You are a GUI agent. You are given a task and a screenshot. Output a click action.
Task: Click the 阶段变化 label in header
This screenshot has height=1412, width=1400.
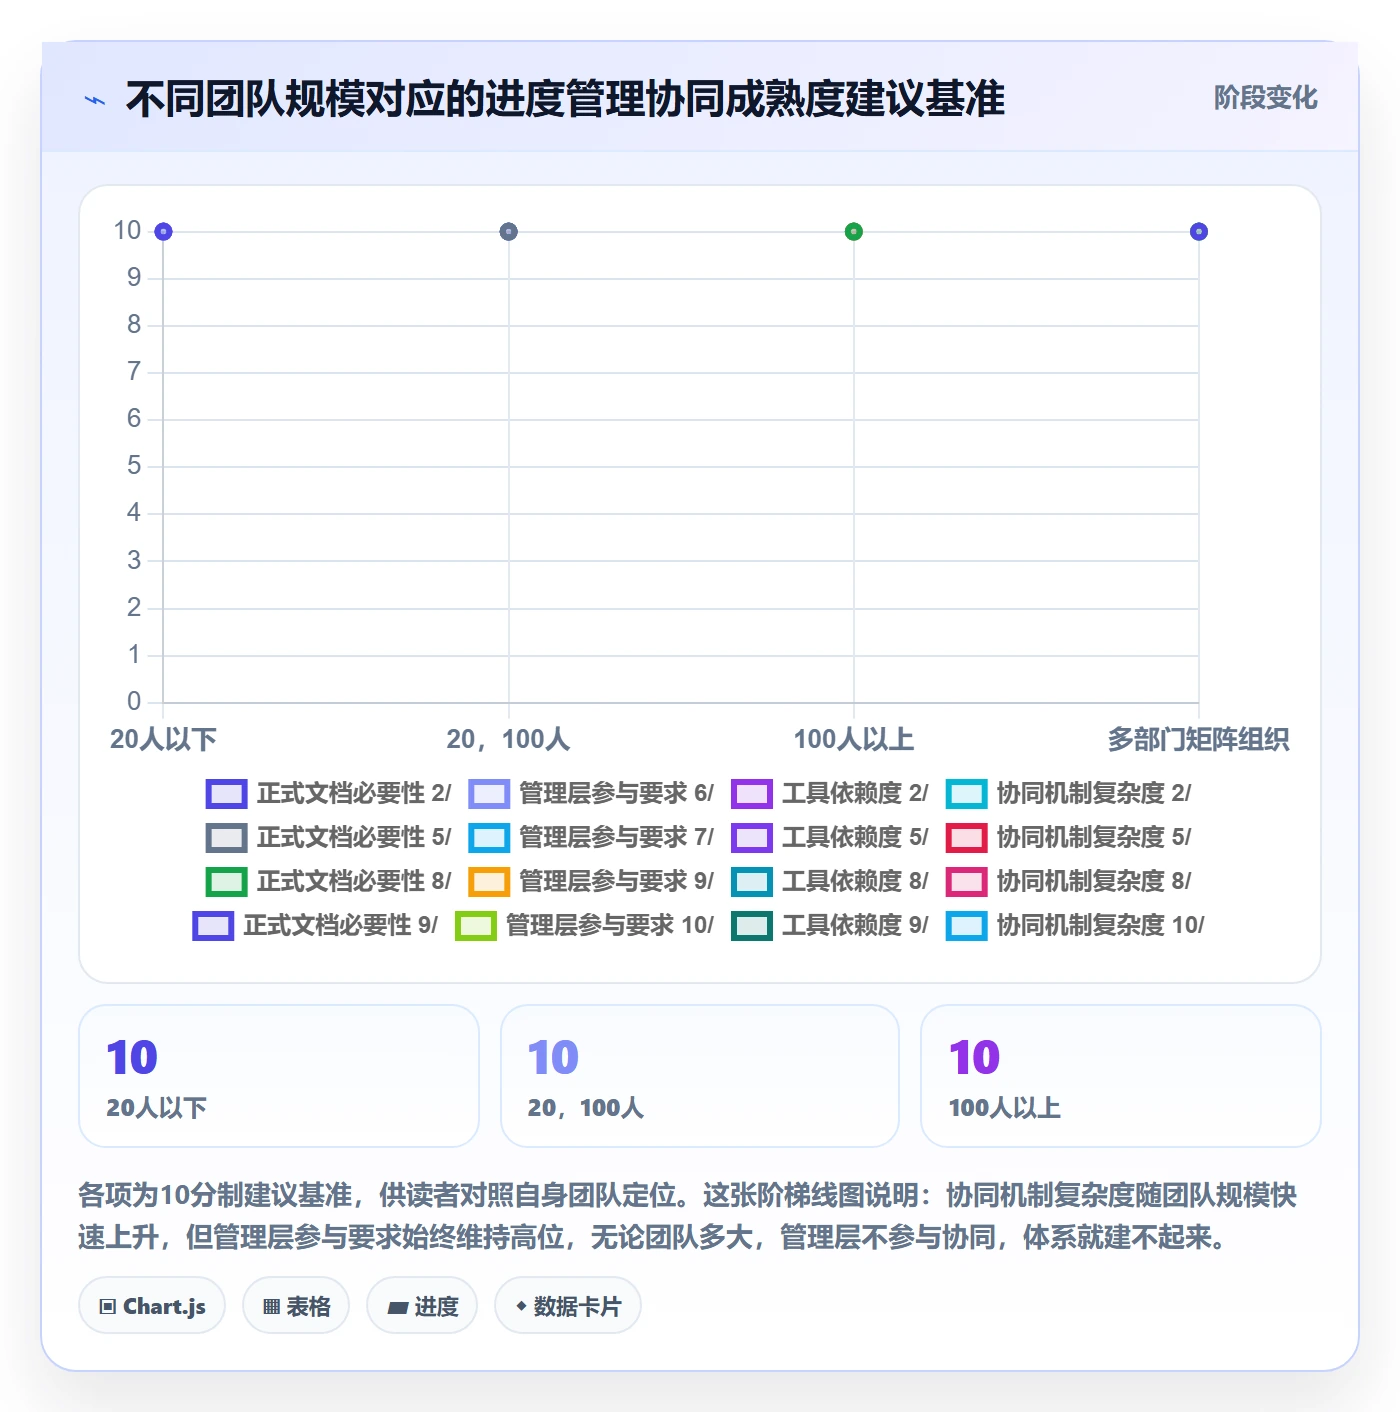(1265, 98)
